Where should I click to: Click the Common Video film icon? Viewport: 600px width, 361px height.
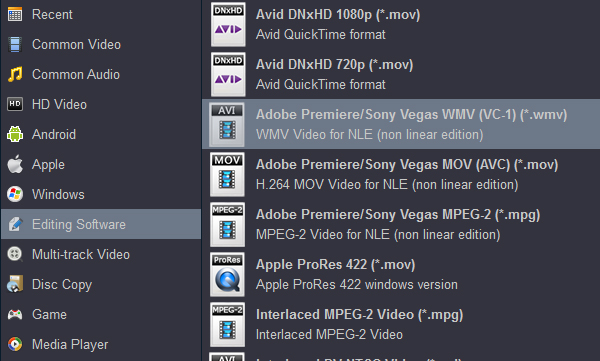tap(15, 44)
